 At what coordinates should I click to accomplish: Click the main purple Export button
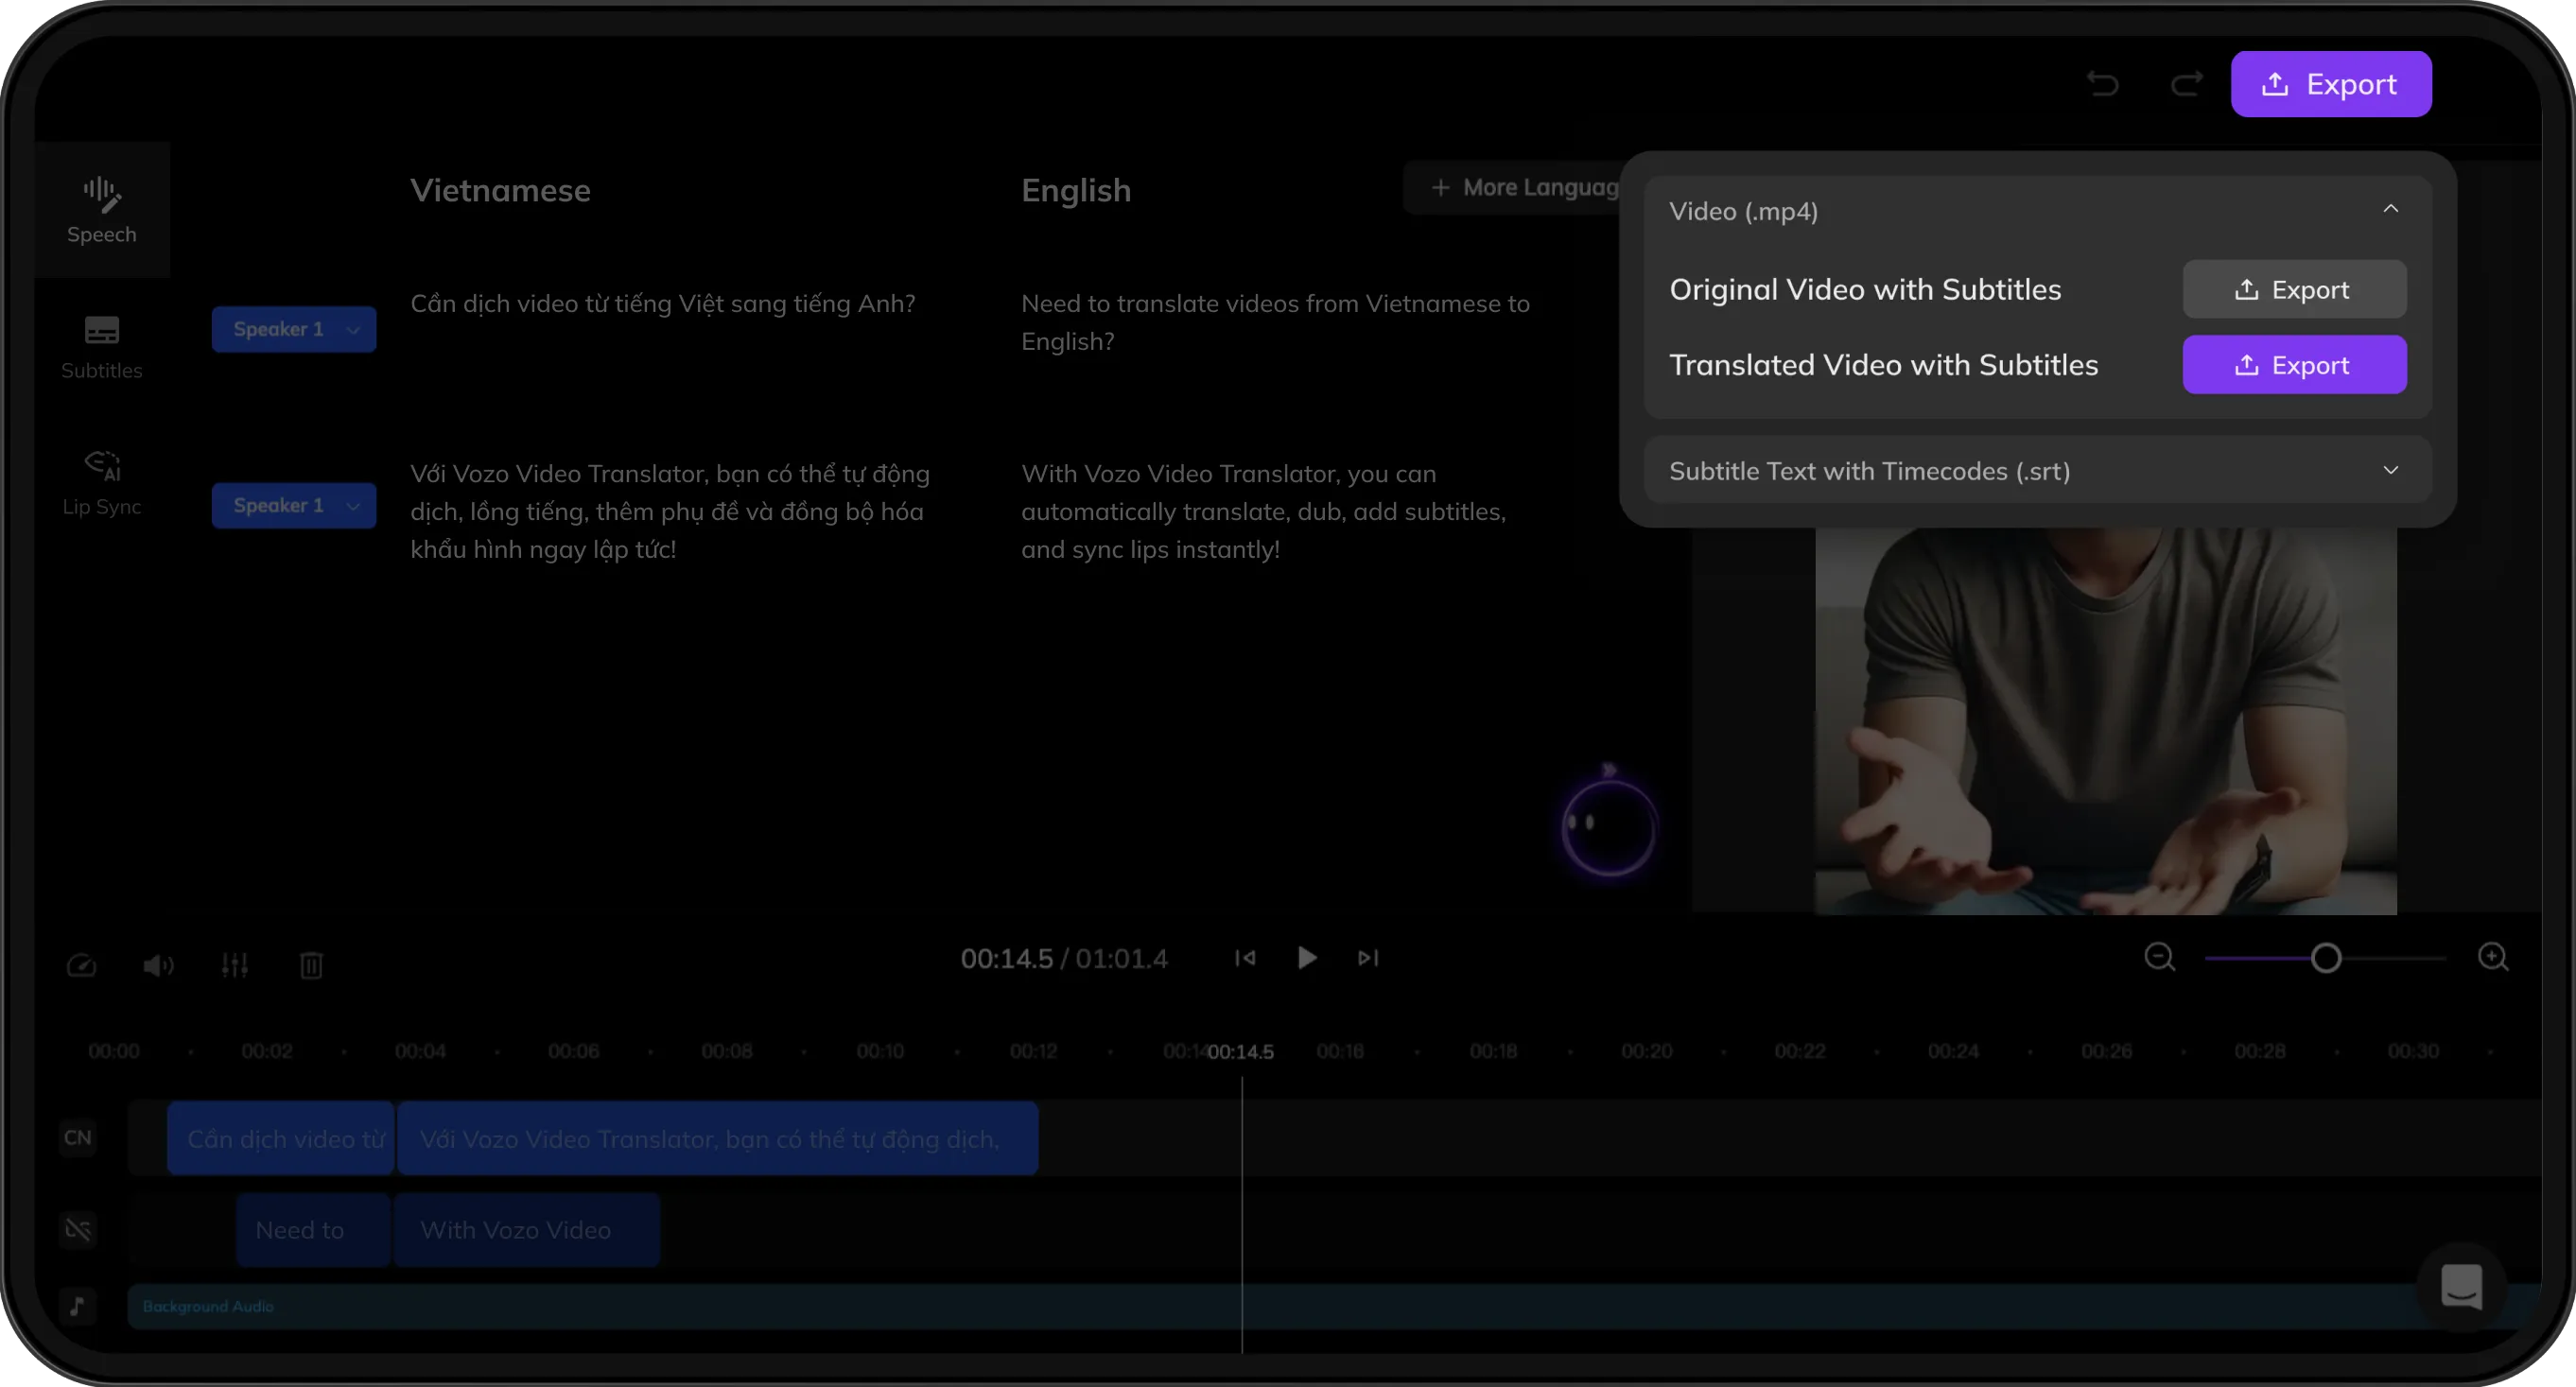(x=2331, y=84)
